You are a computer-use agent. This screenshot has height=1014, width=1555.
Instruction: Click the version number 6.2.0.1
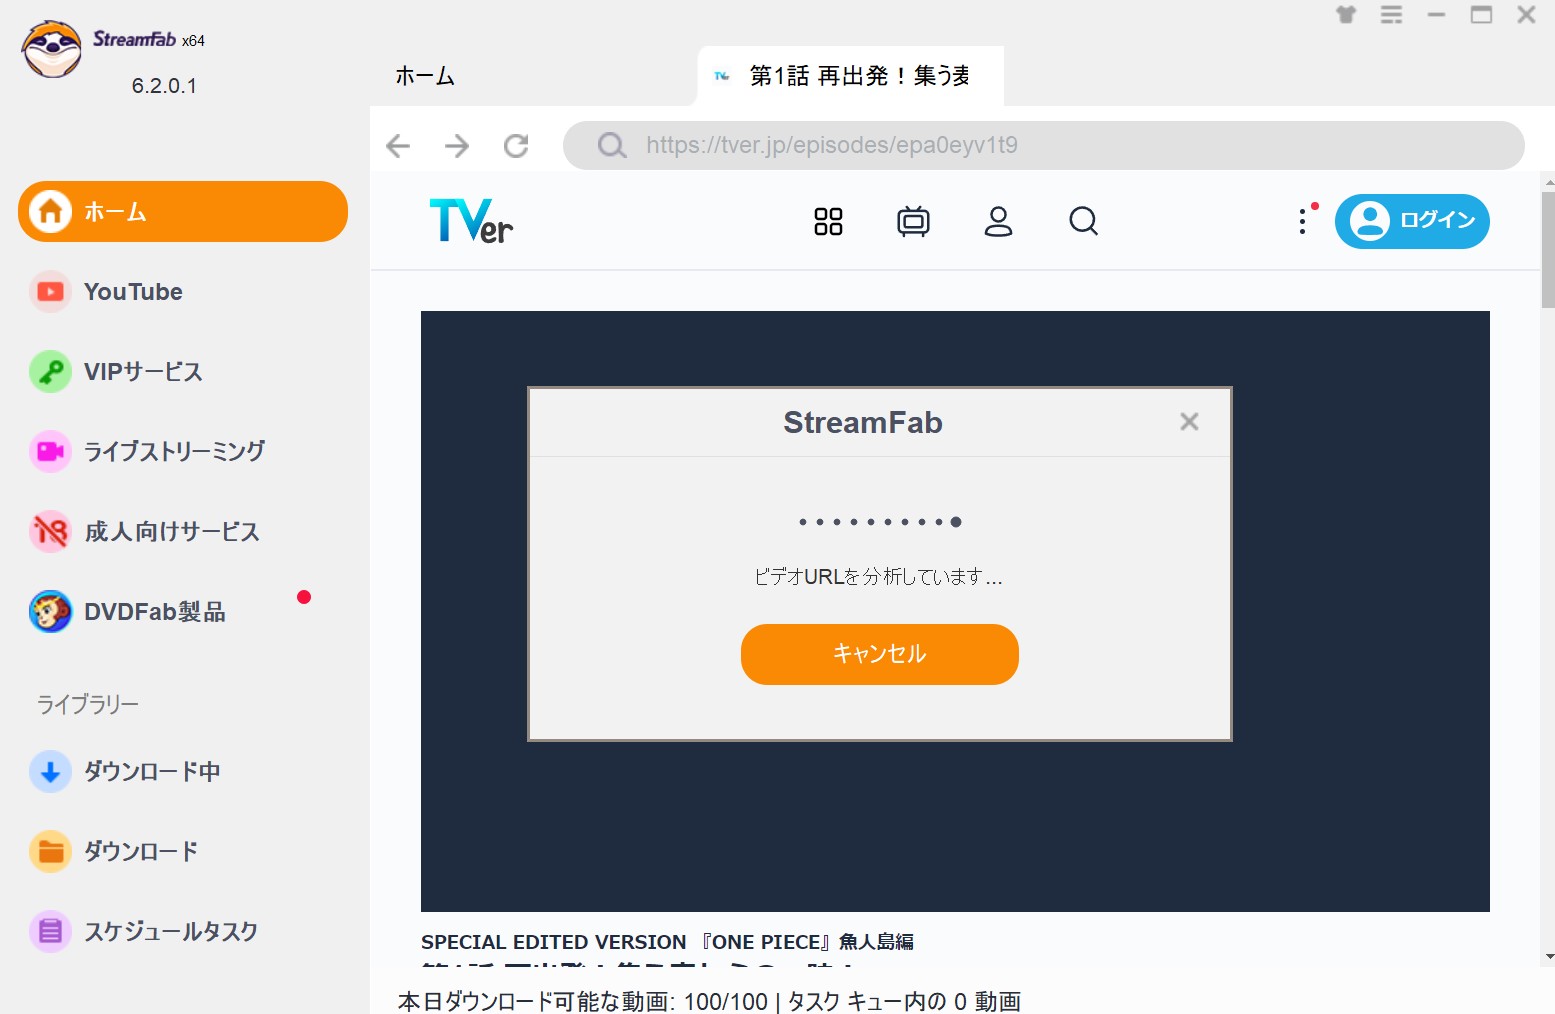click(164, 86)
